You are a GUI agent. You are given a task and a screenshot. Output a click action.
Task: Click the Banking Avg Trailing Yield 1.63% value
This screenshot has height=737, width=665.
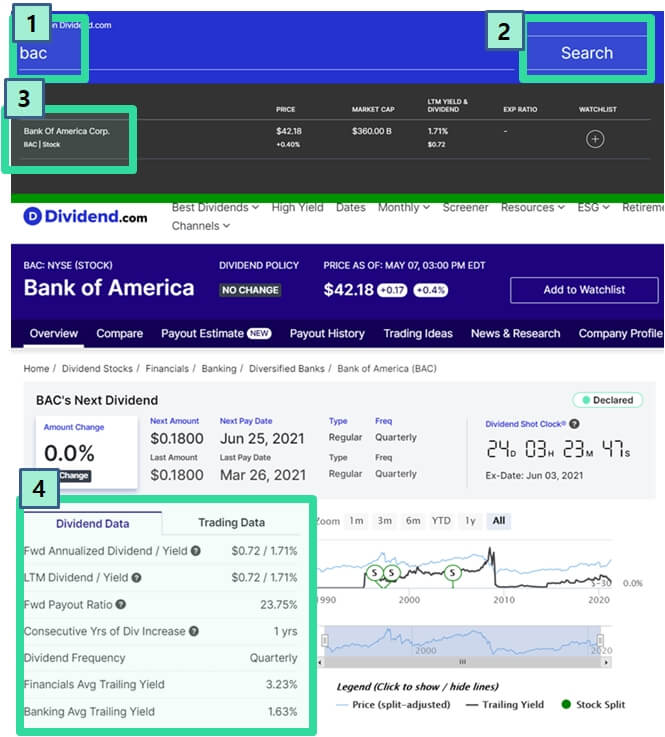(282, 712)
